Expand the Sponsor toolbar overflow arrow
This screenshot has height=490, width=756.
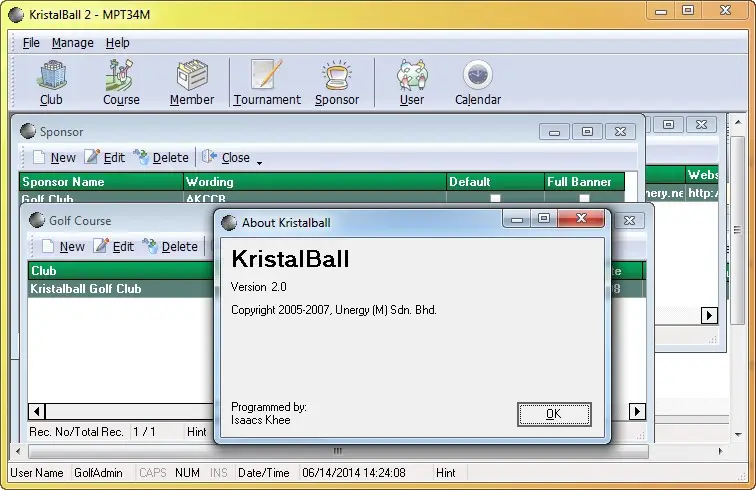[x=259, y=163]
